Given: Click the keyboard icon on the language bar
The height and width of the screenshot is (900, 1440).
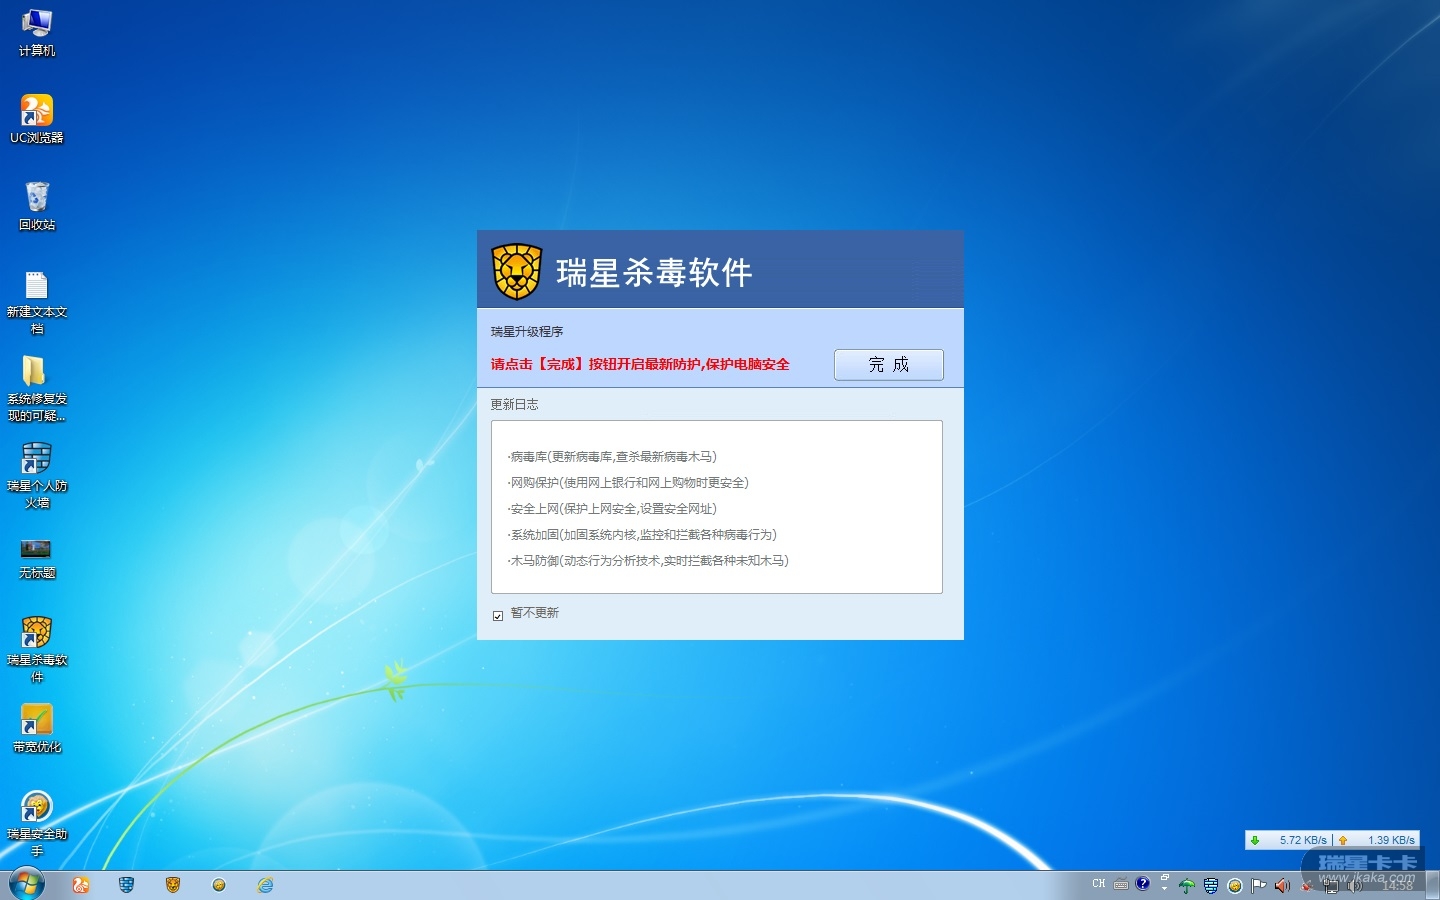Looking at the screenshot, I should [1121, 884].
